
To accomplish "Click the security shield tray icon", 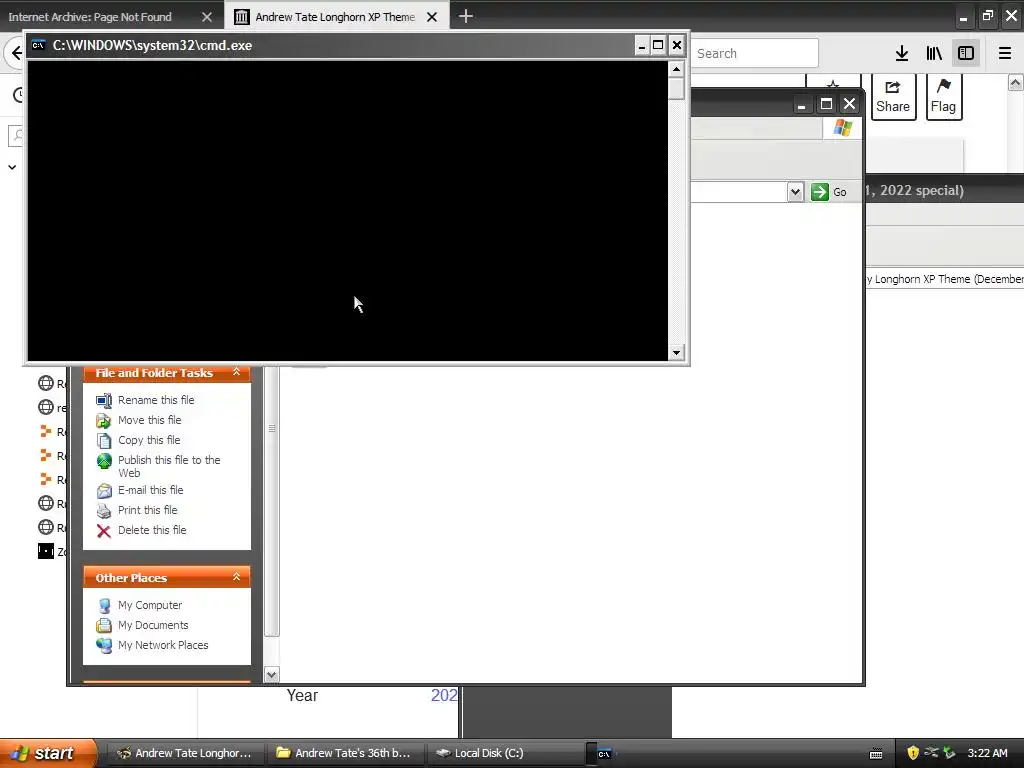I will tap(913, 753).
